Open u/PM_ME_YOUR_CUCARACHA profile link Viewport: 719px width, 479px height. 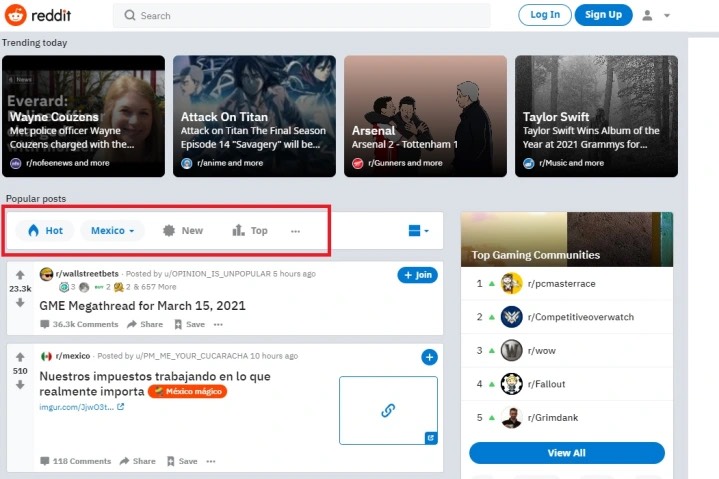[x=192, y=356]
